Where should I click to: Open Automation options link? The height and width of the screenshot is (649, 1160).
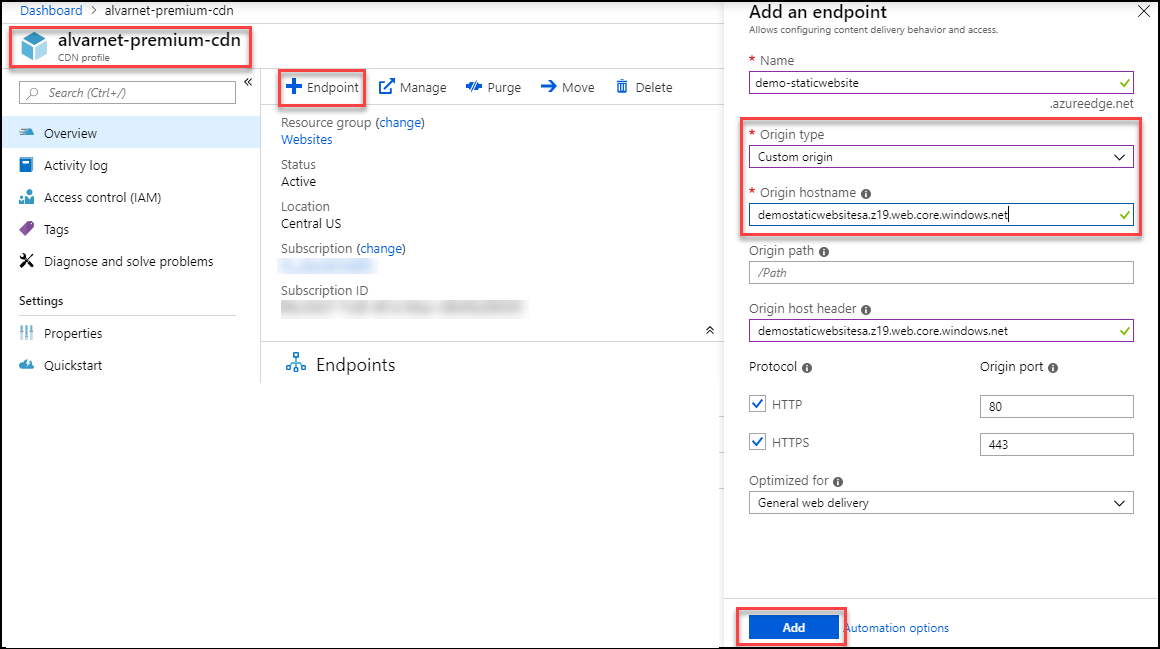coord(897,628)
